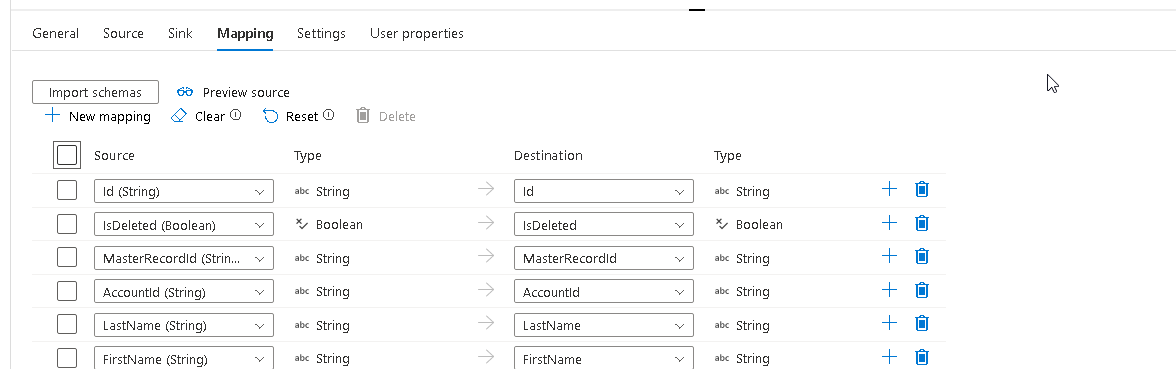Click the Preview source glasses icon

[185, 92]
